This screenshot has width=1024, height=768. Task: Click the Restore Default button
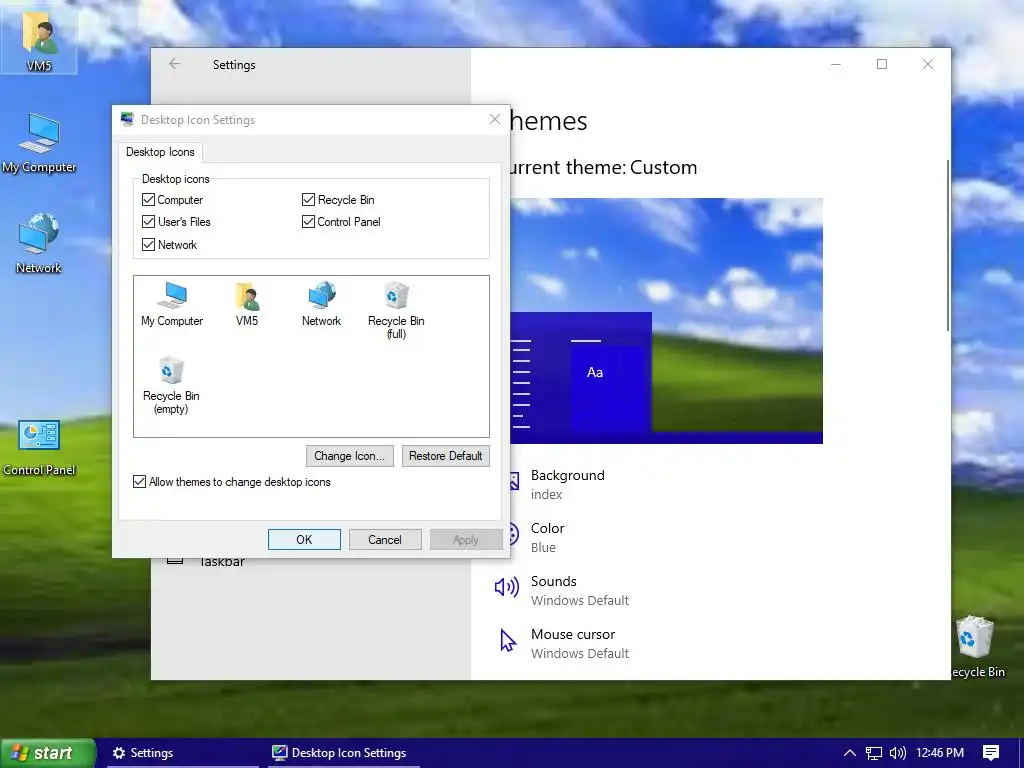pyautogui.click(x=445, y=456)
